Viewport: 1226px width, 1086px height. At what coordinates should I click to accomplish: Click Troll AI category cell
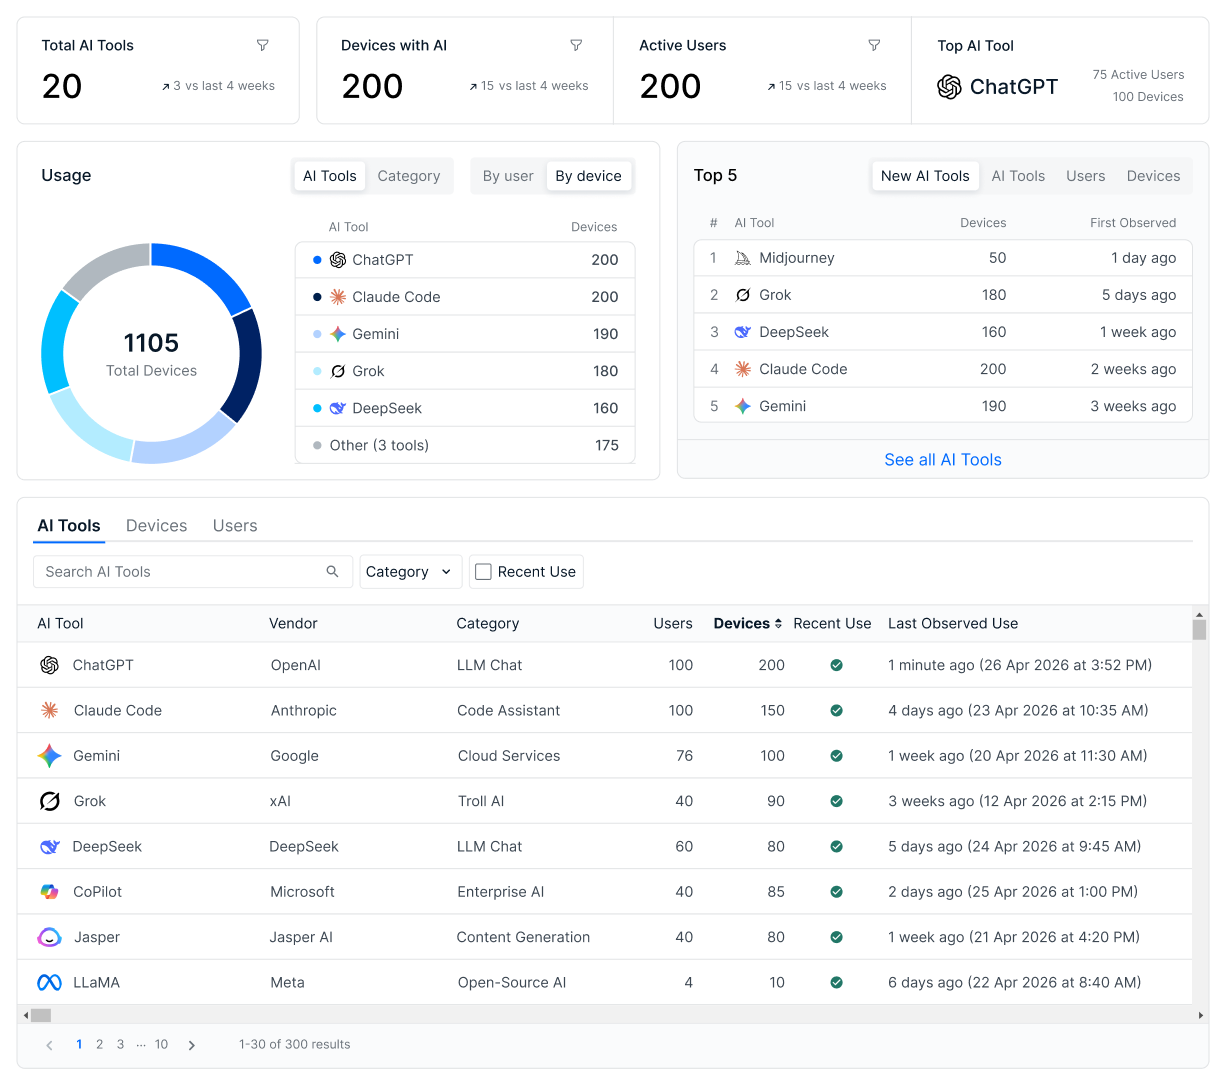click(481, 801)
